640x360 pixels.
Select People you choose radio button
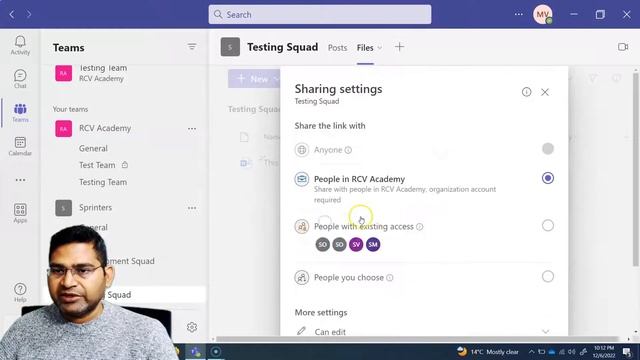(548, 276)
